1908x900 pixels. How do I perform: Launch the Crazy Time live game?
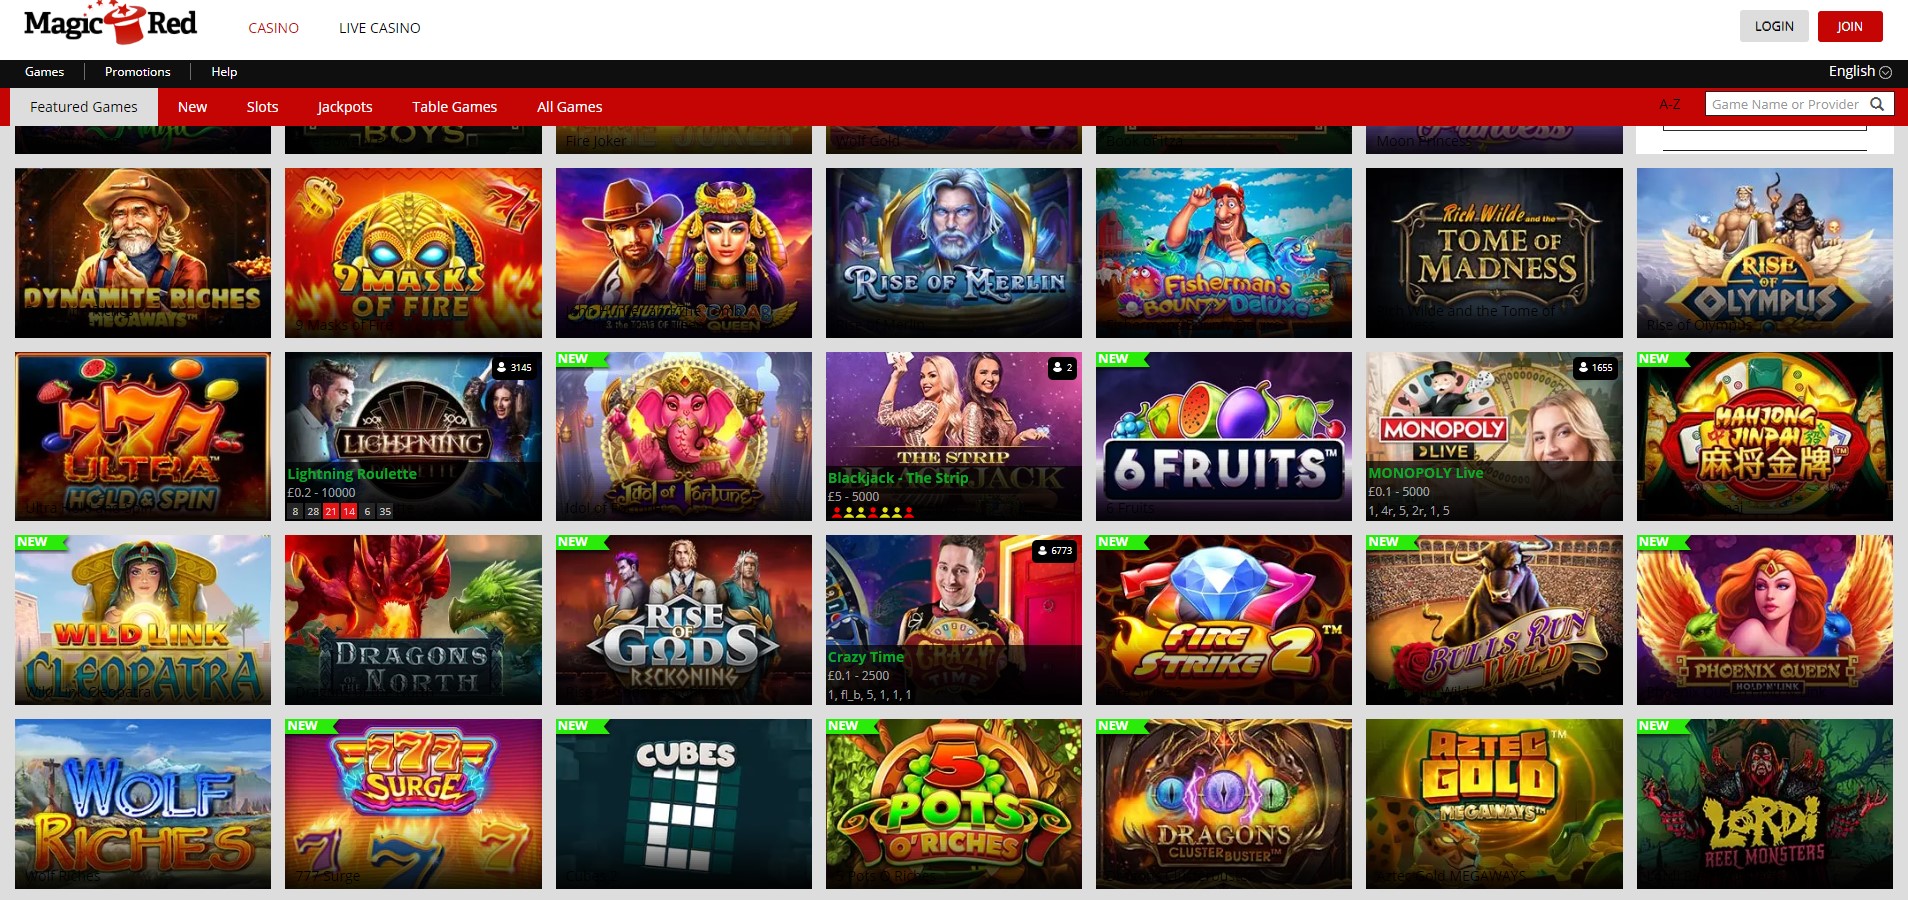(954, 620)
